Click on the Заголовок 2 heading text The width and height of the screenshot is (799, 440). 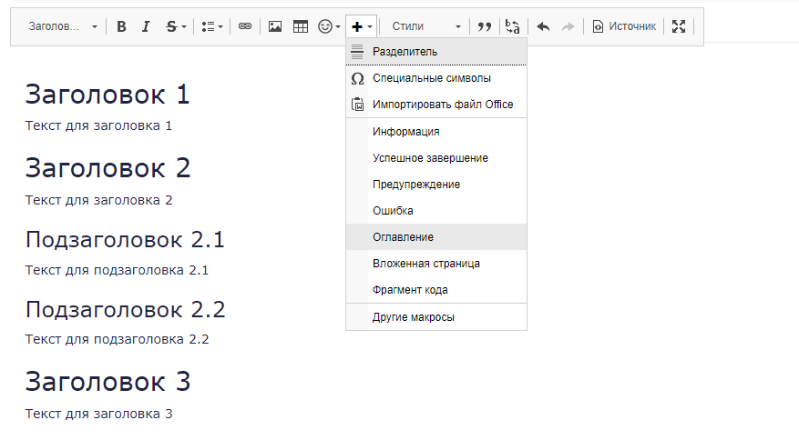[108, 168]
